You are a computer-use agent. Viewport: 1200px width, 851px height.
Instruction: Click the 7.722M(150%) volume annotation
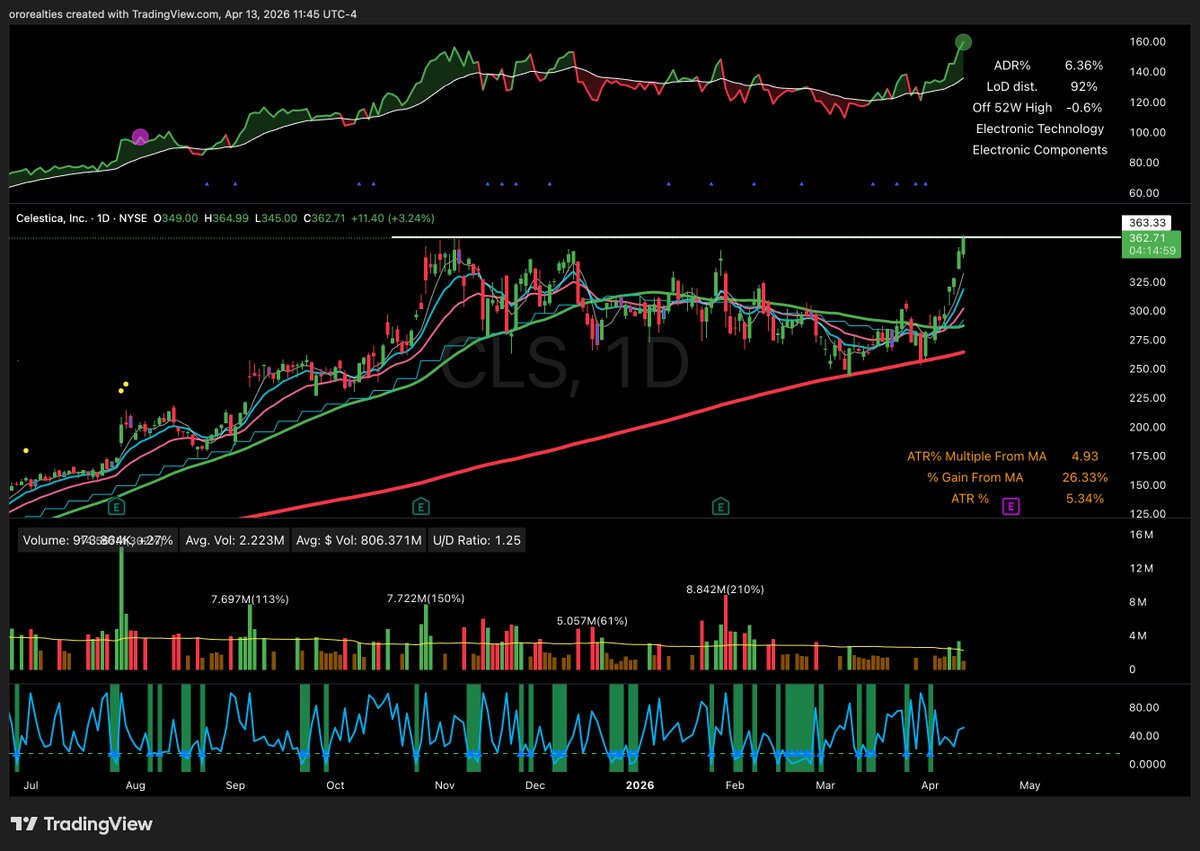point(426,598)
